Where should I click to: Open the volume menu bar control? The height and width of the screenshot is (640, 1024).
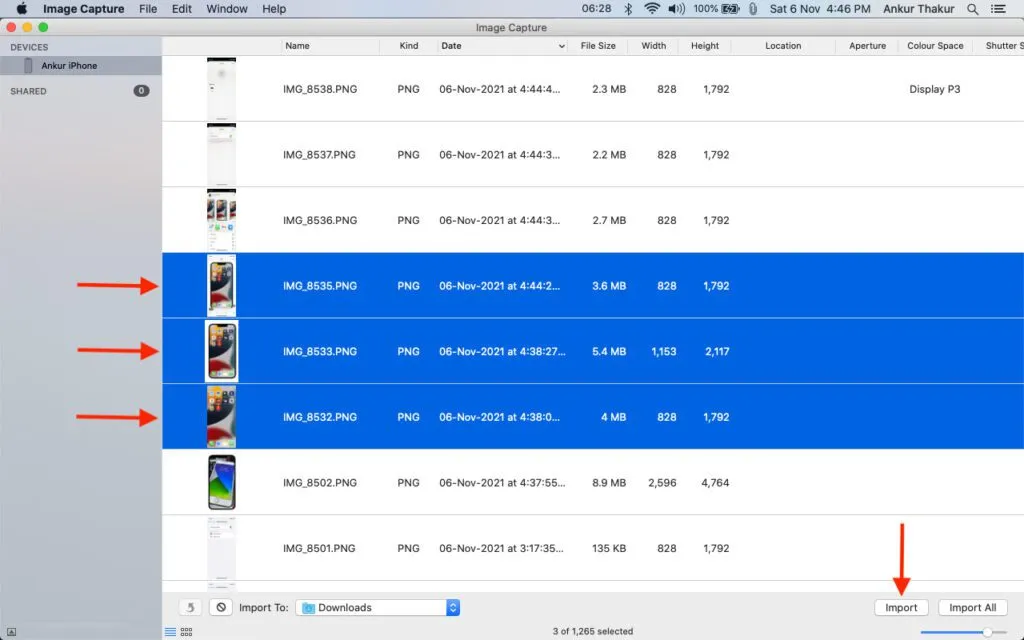click(x=676, y=8)
